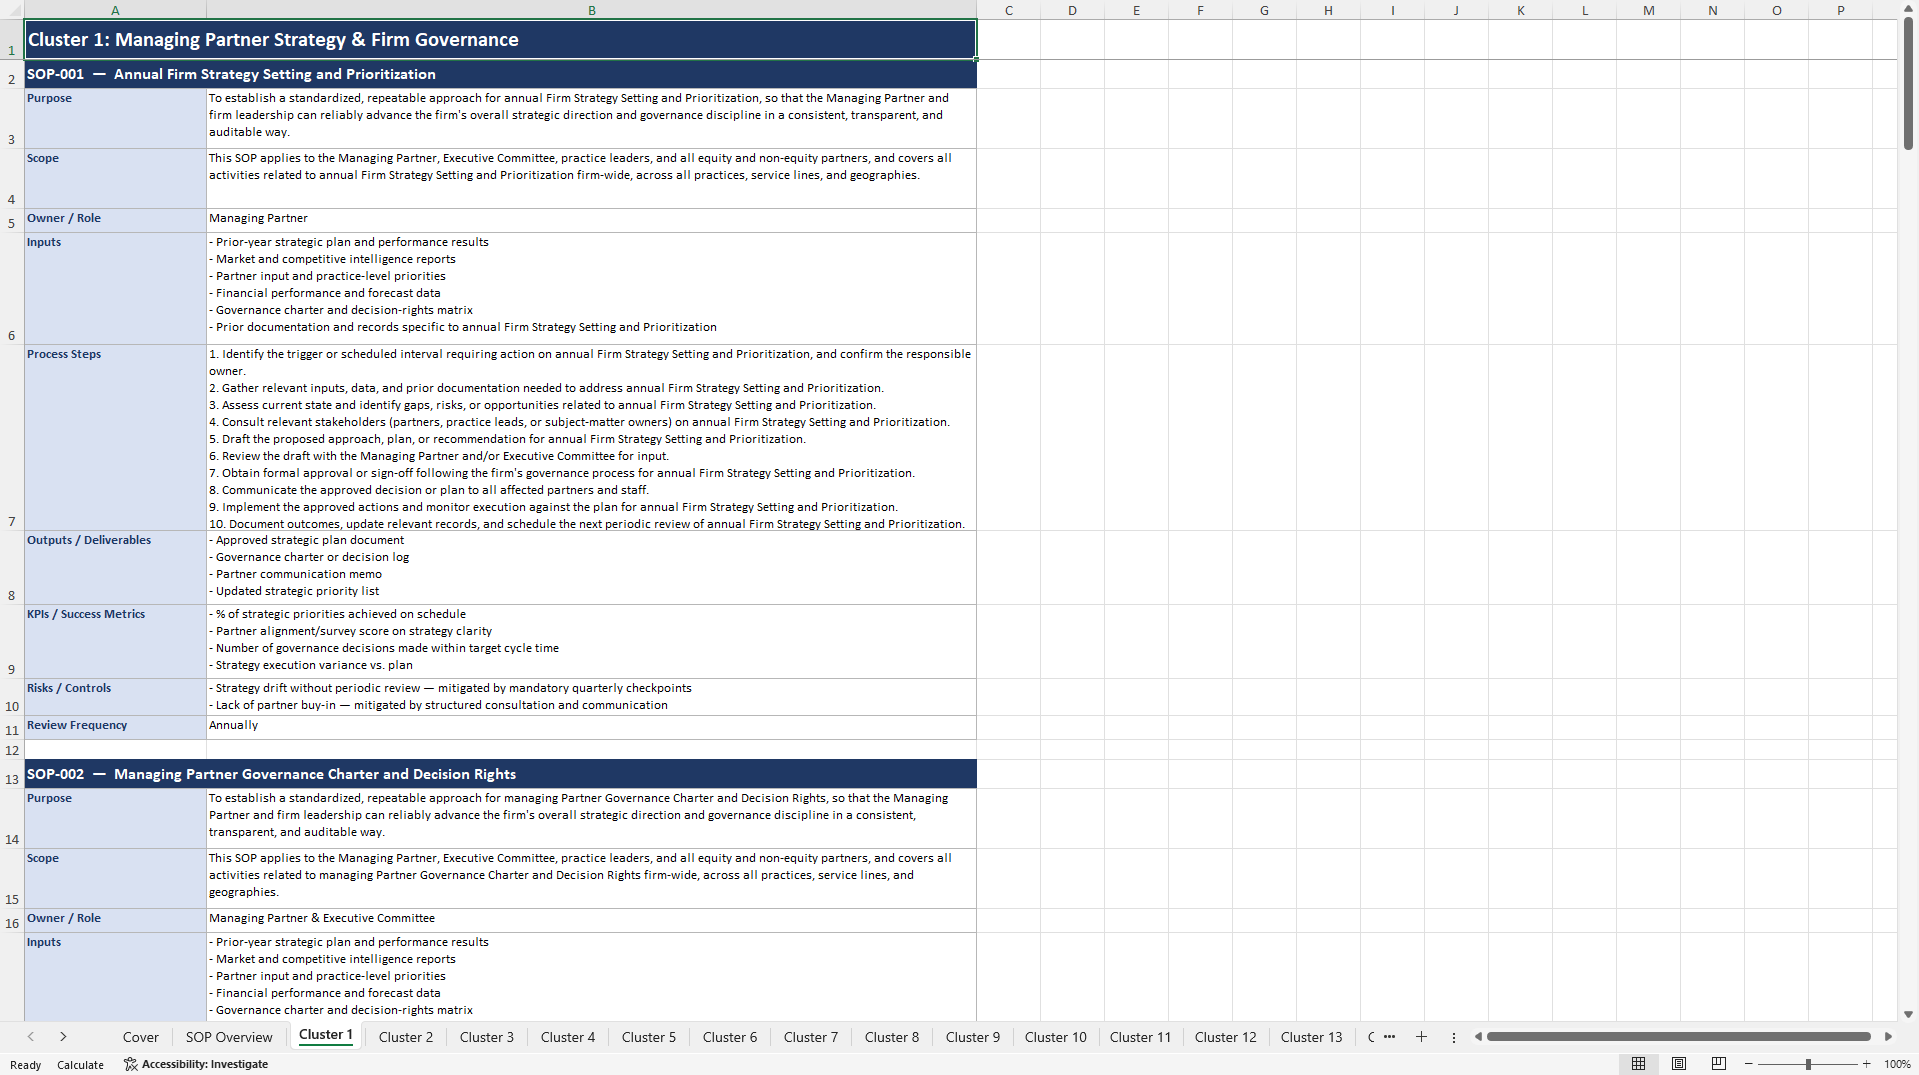
Task: Click the 'Annually' review frequency cell
Action: click(x=591, y=727)
